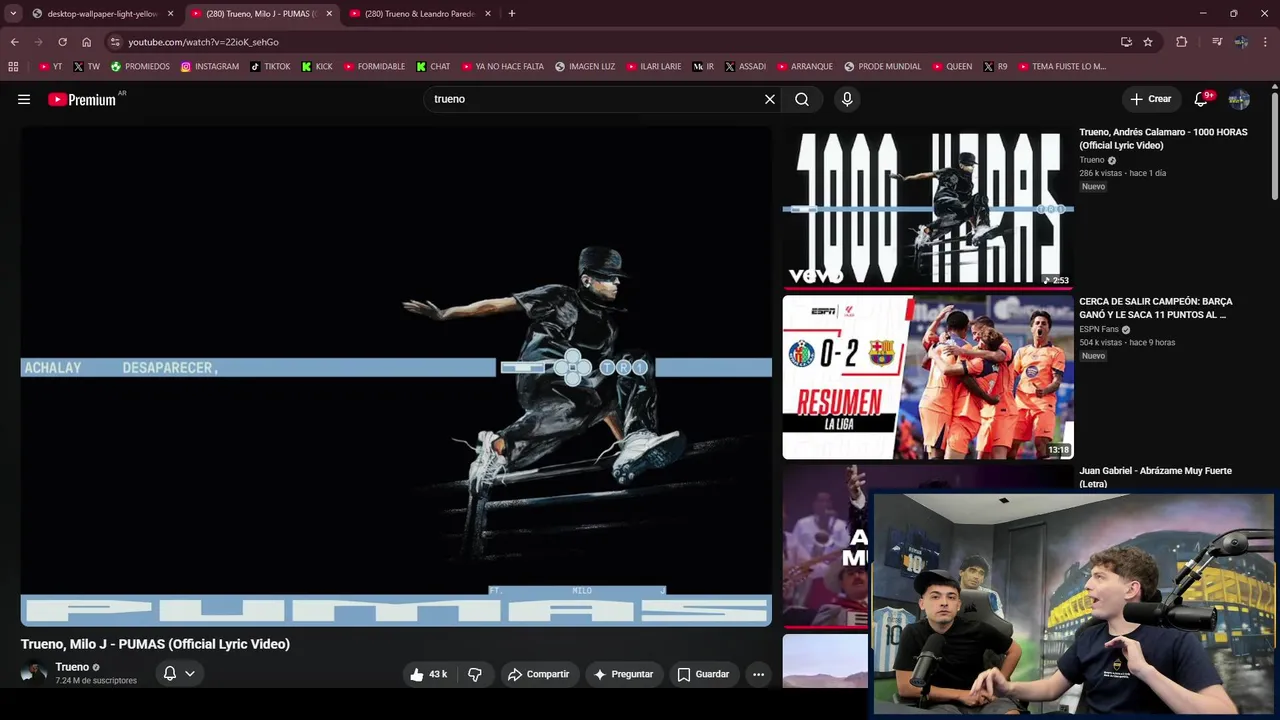Click the browser address bar URL

[x=203, y=42]
